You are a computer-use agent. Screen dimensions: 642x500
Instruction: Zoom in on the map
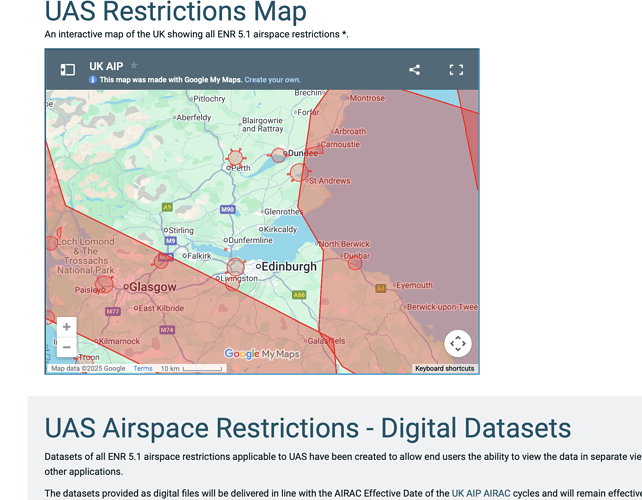[x=66, y=327]
